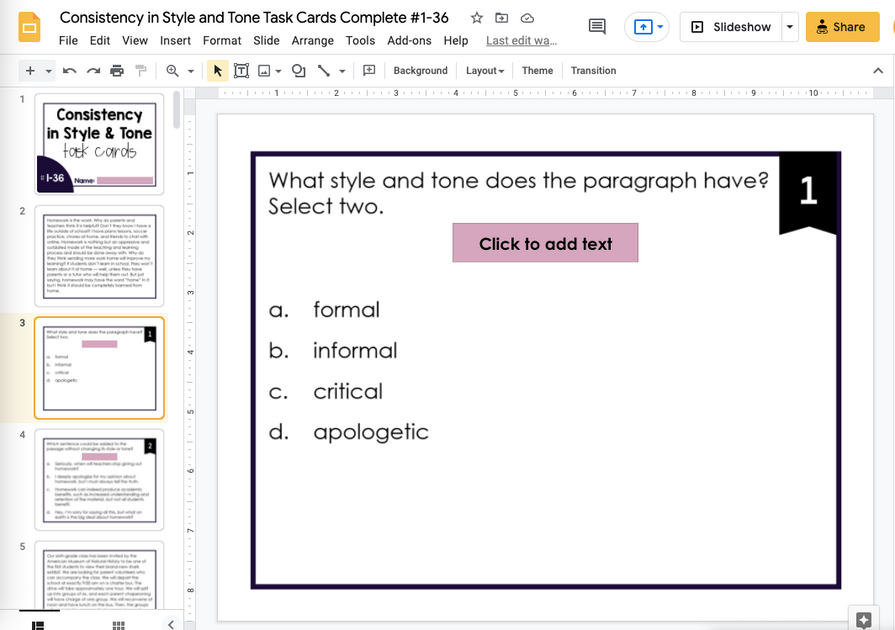The image size is (895, 630).
Task: Open version history via Last edit link
Action: [521, 41]
